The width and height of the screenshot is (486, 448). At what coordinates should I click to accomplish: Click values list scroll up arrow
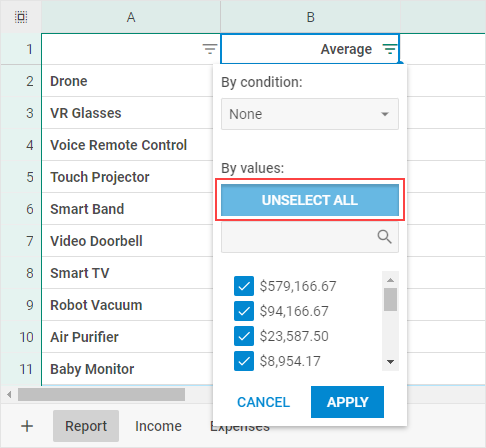pyautogui.click(x=390, y=280)
